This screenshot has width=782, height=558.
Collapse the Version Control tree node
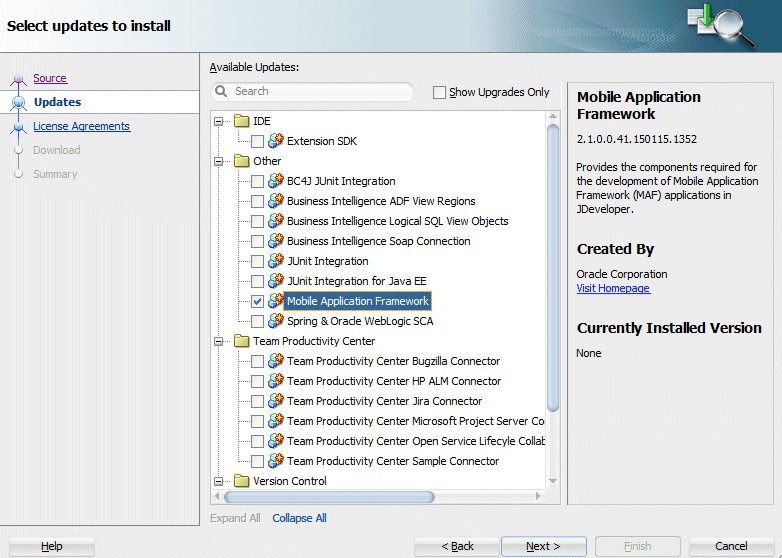[x=218, y=481]
